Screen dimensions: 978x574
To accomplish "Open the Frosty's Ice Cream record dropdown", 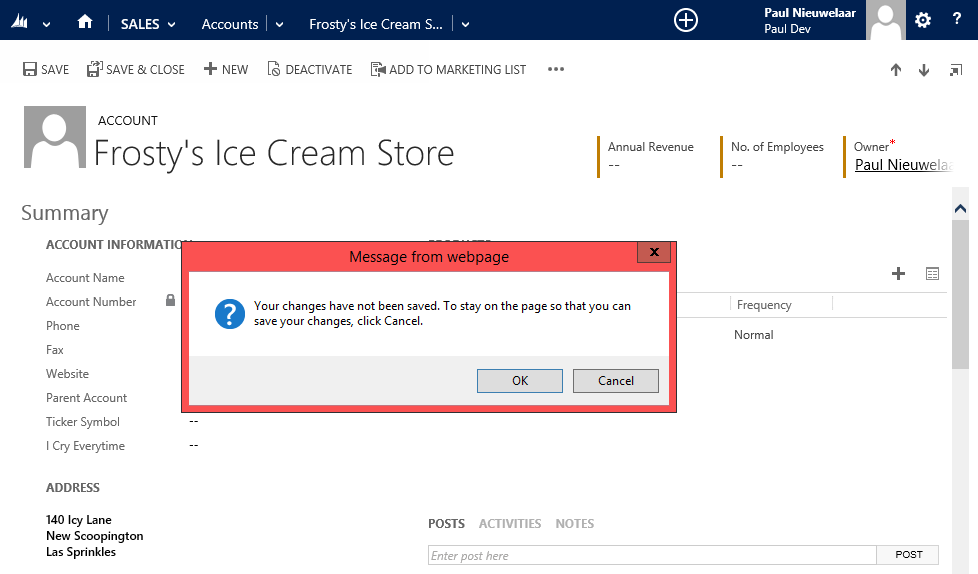I will (x=465, y=24).
